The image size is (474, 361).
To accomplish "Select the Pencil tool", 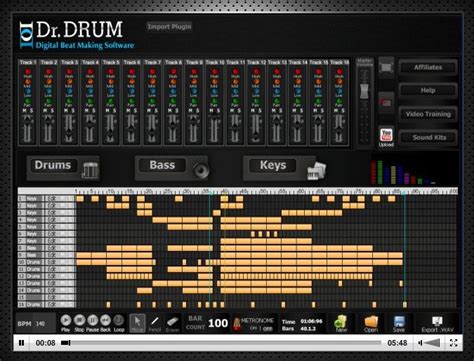I will click(x=154, y=322).
